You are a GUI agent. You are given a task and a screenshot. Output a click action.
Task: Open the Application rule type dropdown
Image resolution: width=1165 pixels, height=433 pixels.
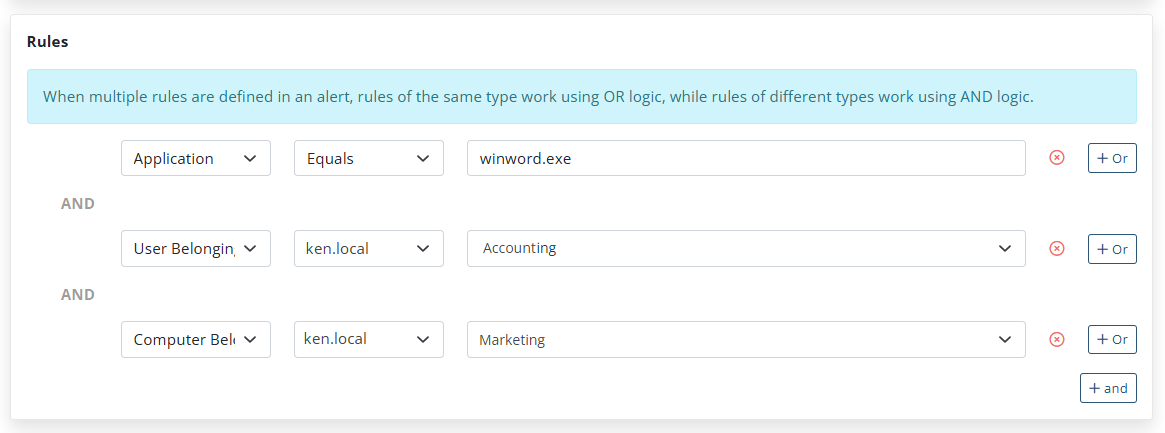coord(195,158)
